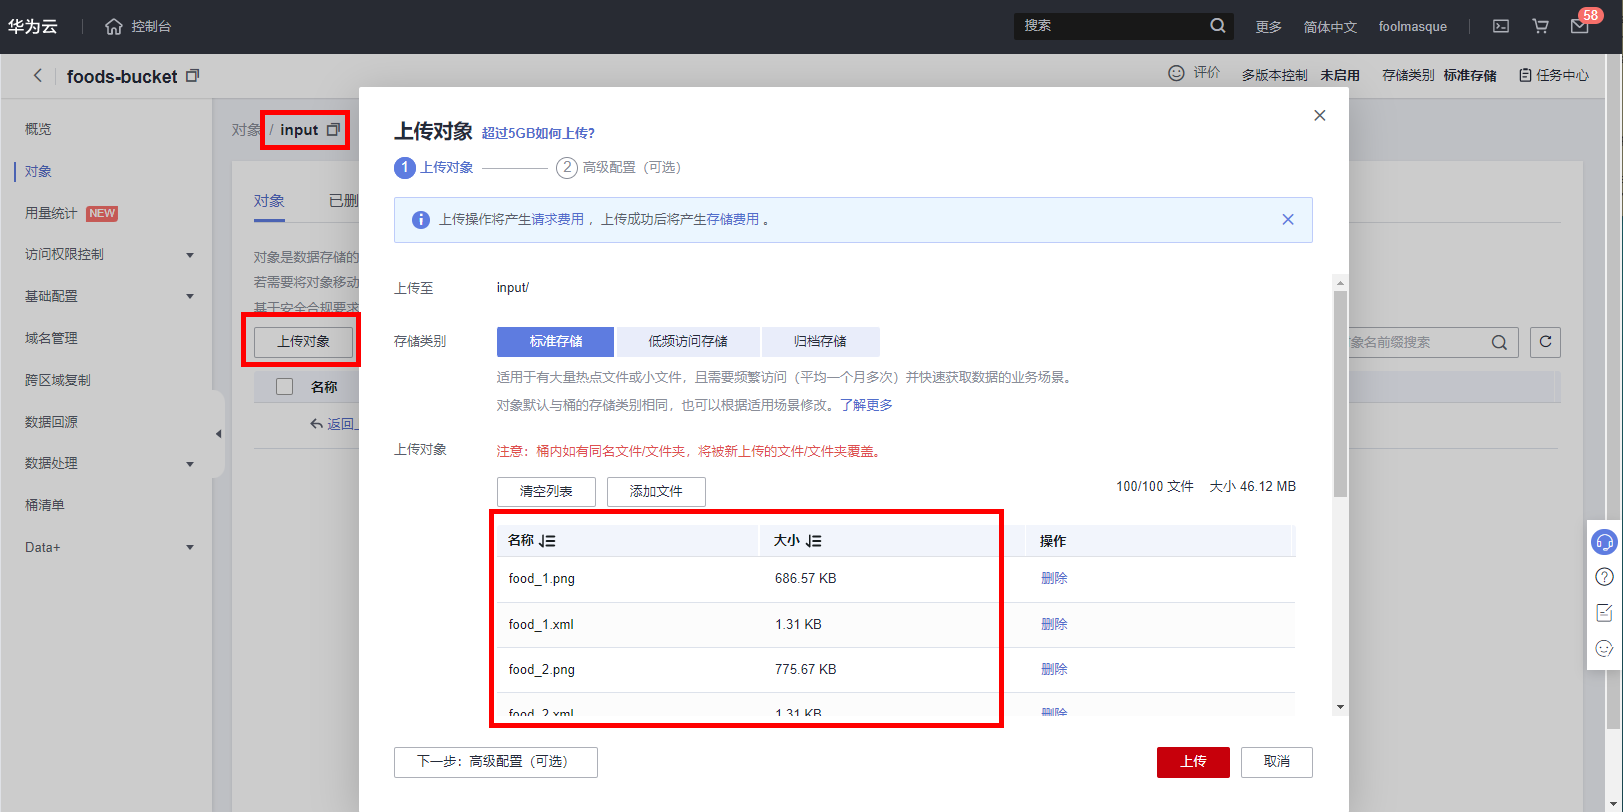The image size is (1623, 812).
Task: Select 归档存储 storage class
Action: click(820, 342)
